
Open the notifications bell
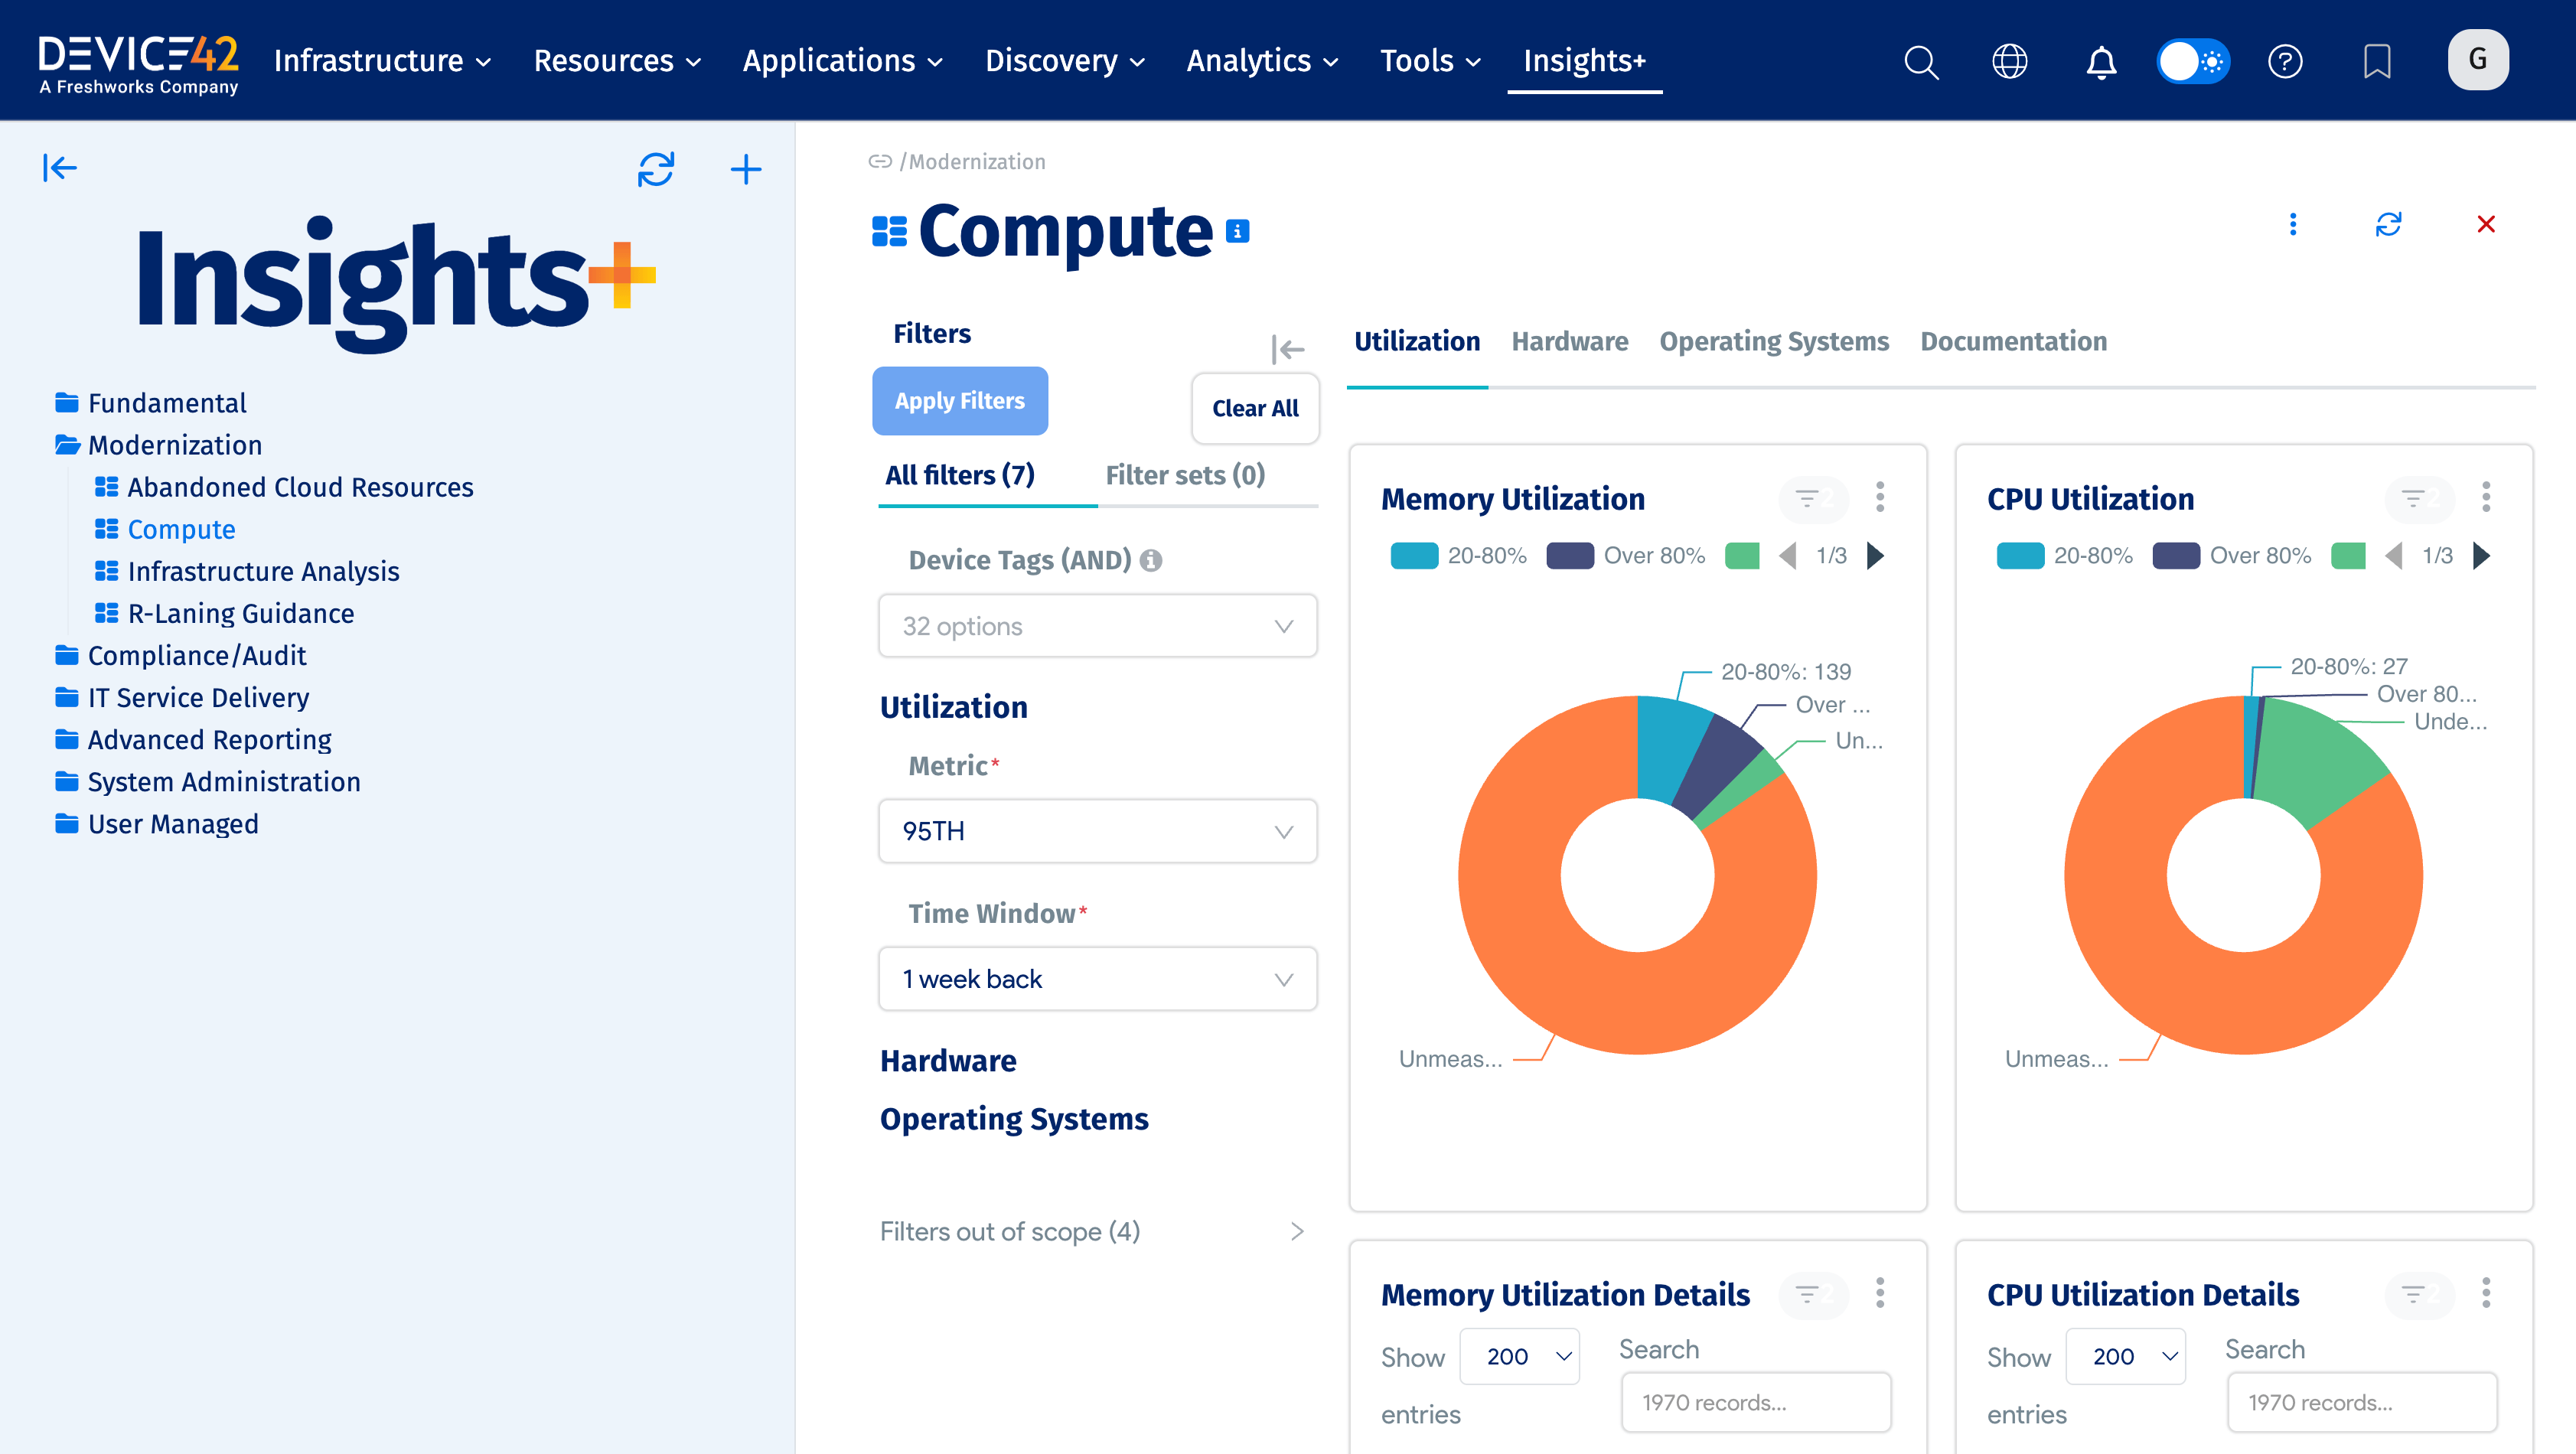pyautogui.click(x=2101, y=62)
